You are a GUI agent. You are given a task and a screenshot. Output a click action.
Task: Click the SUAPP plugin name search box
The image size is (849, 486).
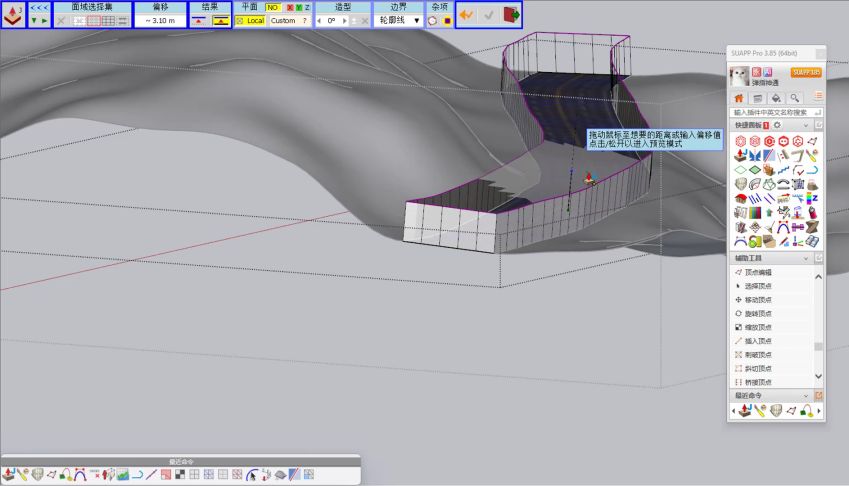click(x=775, y=112)
